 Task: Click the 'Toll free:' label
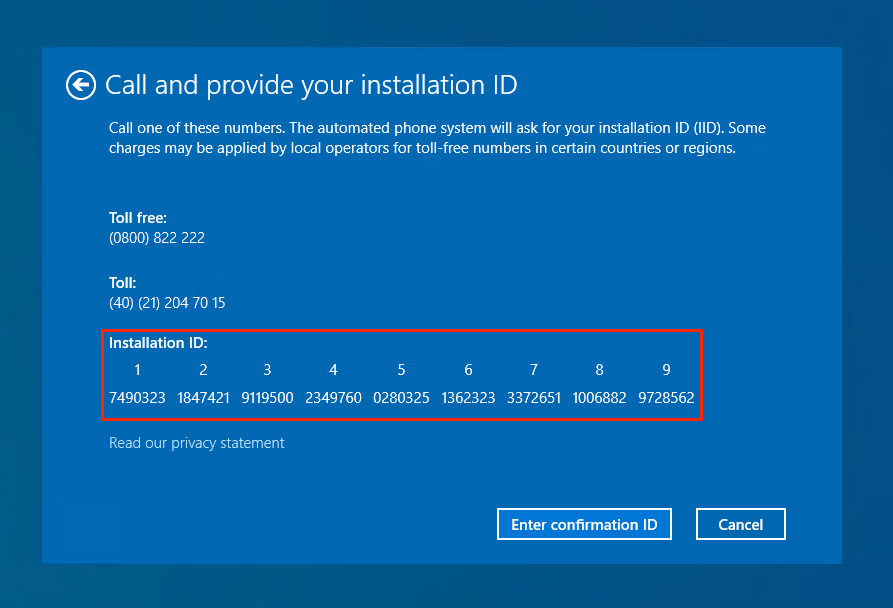pyautogui.click(x=138, y=217)
